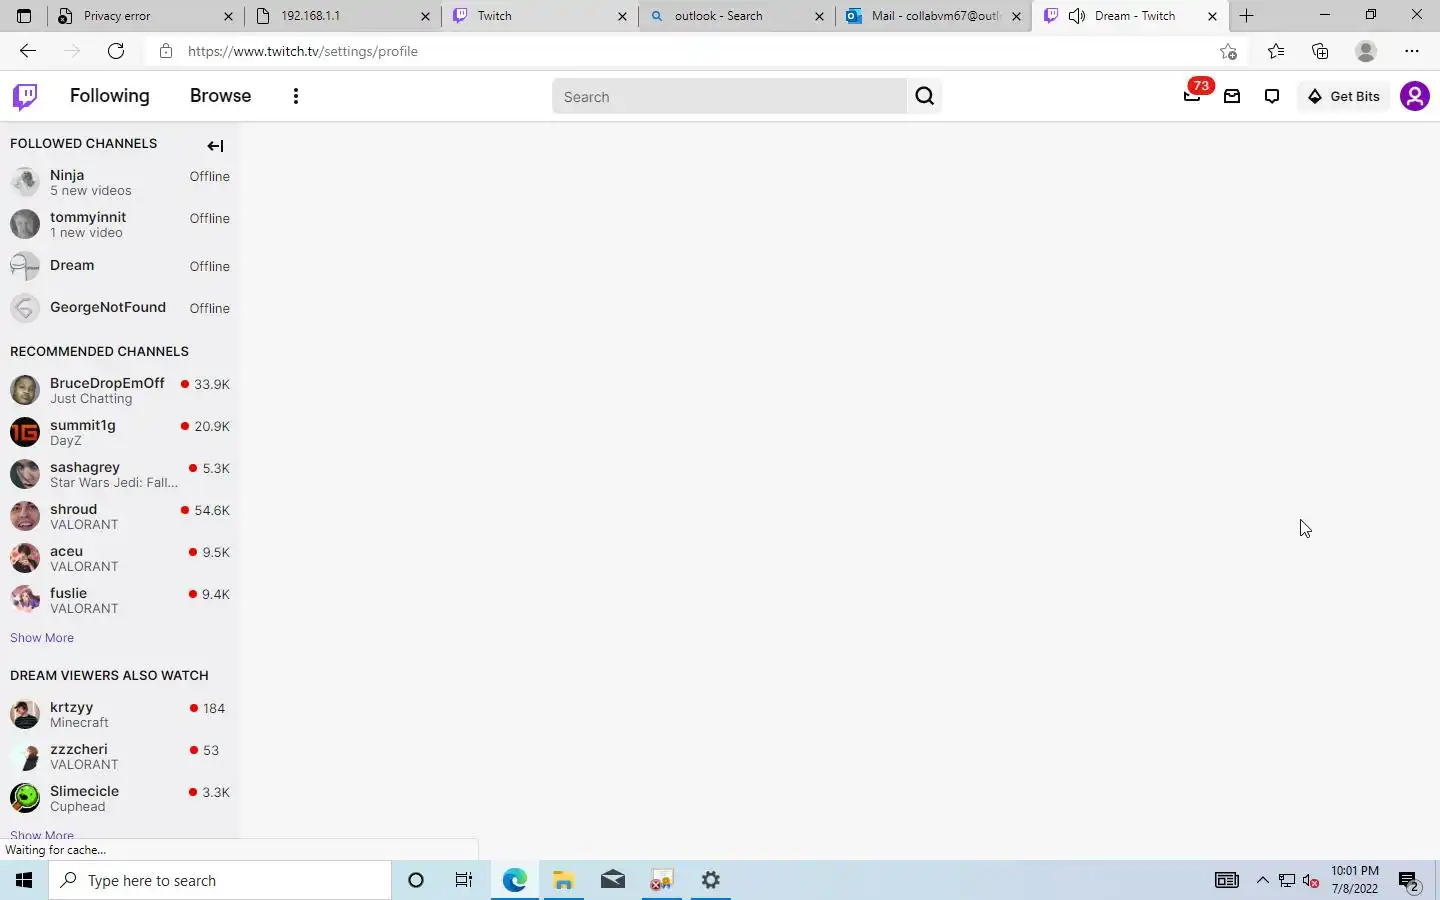Screen dimensions: 1440x900
Task: Click the magnifying glass search button
Action: pyautogui.click(x=925, y=96)
